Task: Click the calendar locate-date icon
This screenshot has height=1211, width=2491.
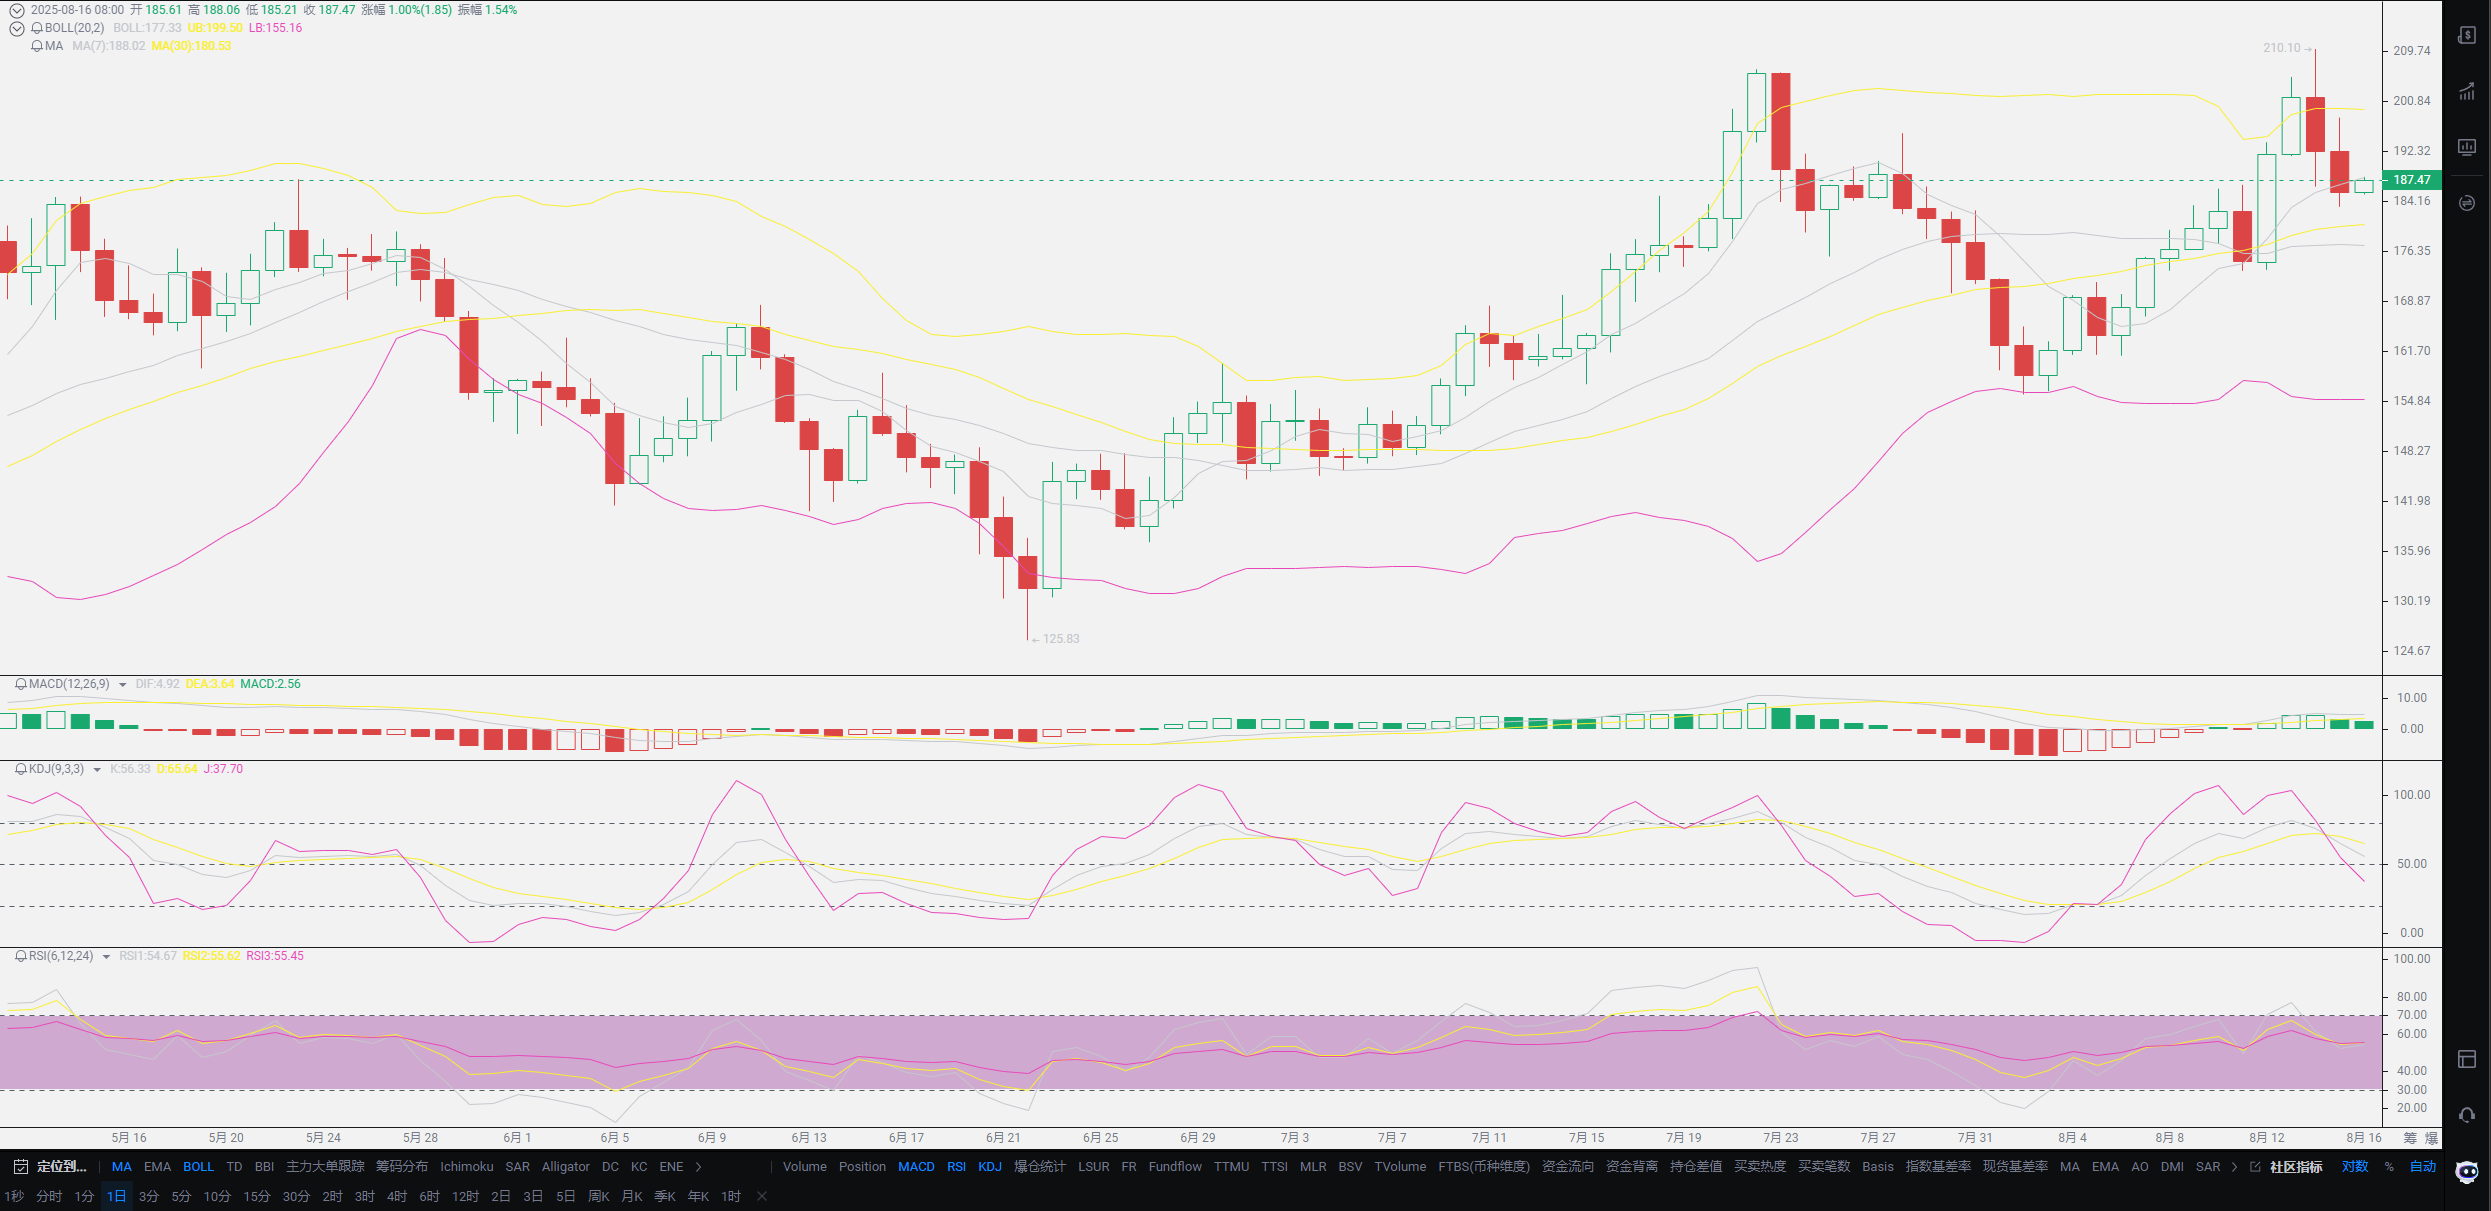Action: coord(20,1167)
